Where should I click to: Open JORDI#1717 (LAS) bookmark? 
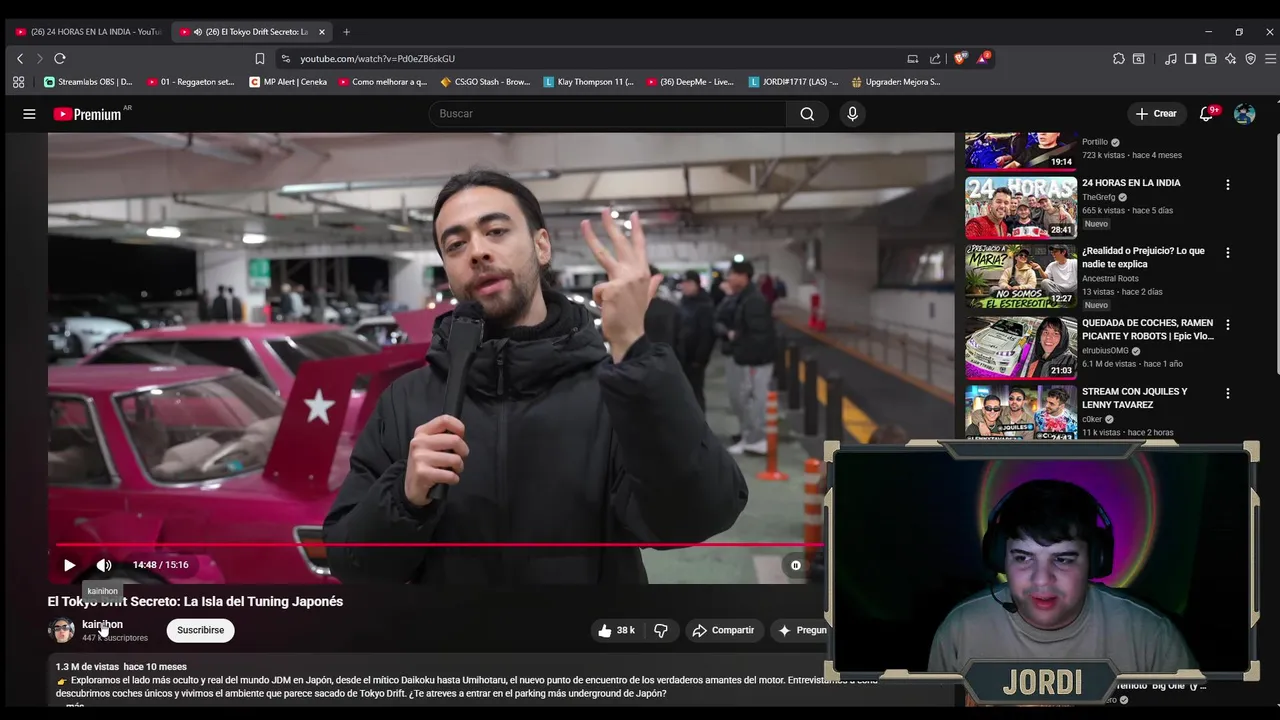[x=793, y=82]
